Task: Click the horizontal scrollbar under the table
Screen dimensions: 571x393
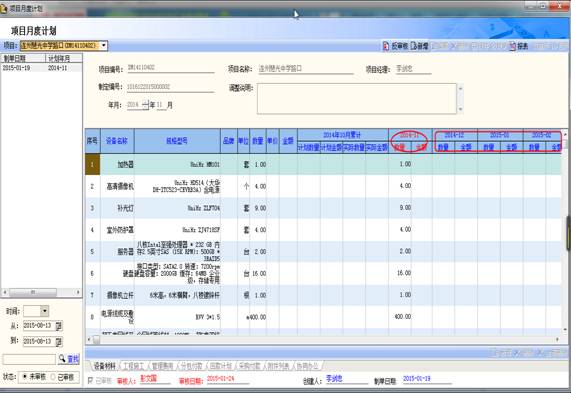Action: coord(323,339)
